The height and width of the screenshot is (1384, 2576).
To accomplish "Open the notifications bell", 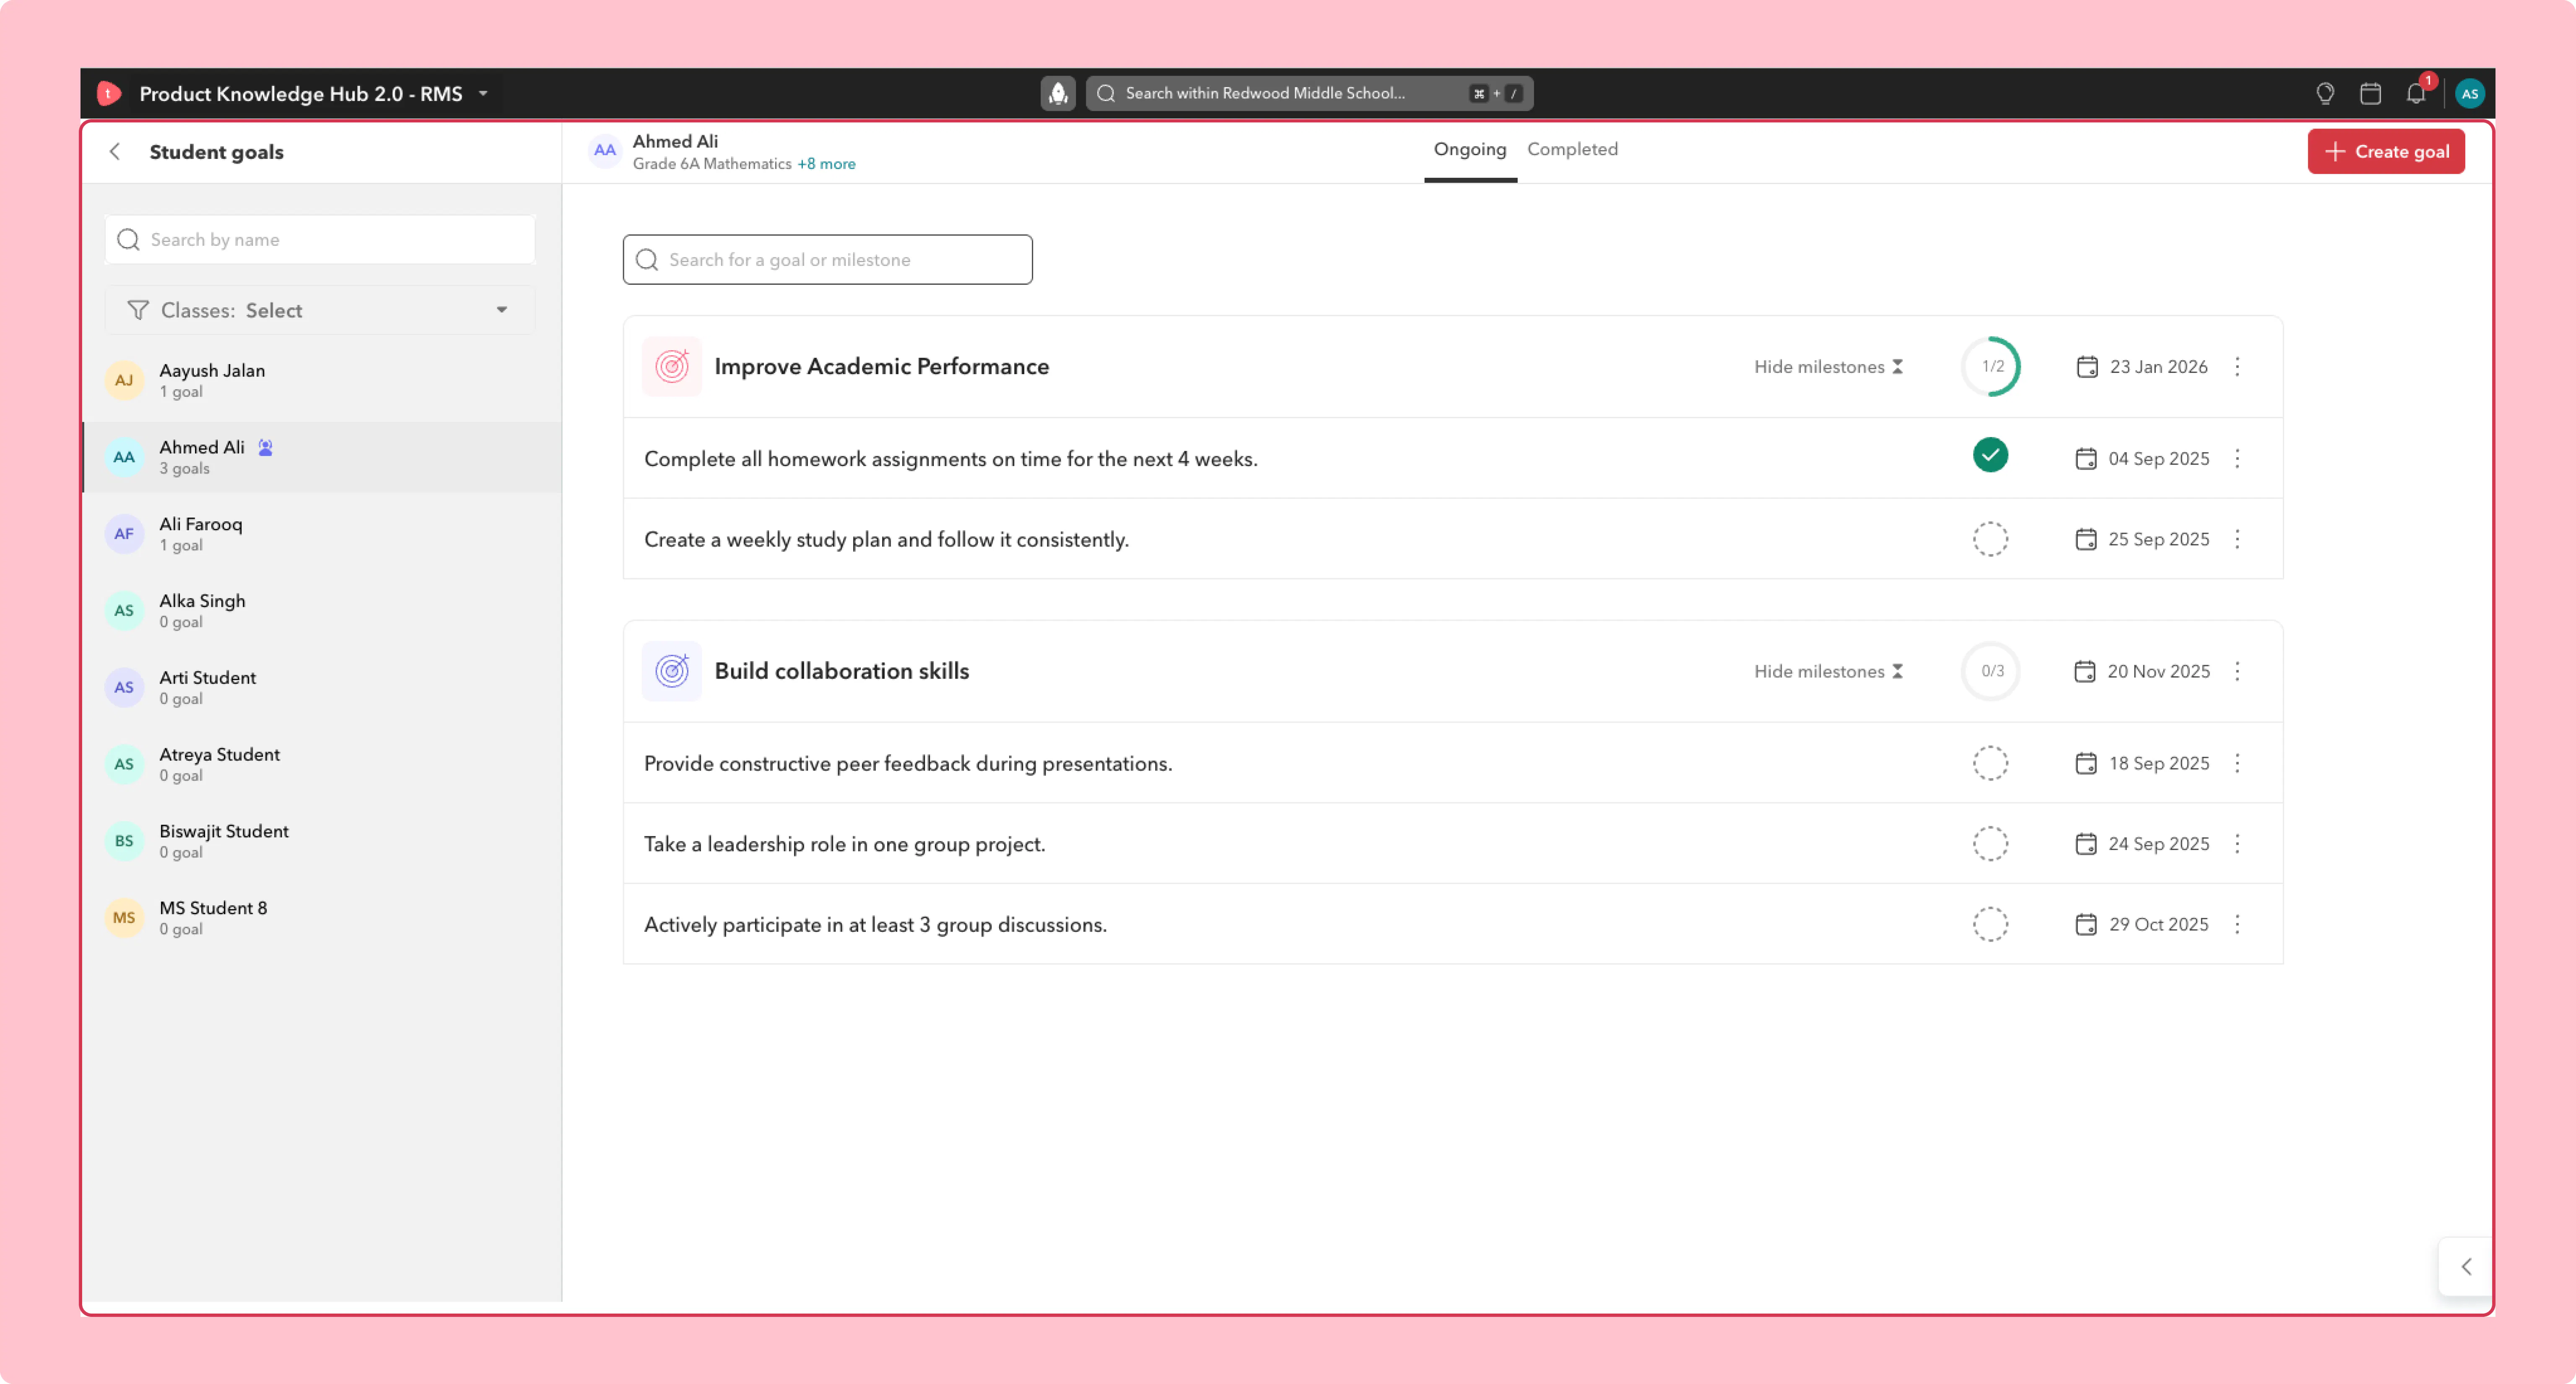I will click(x=2416, y=93).
